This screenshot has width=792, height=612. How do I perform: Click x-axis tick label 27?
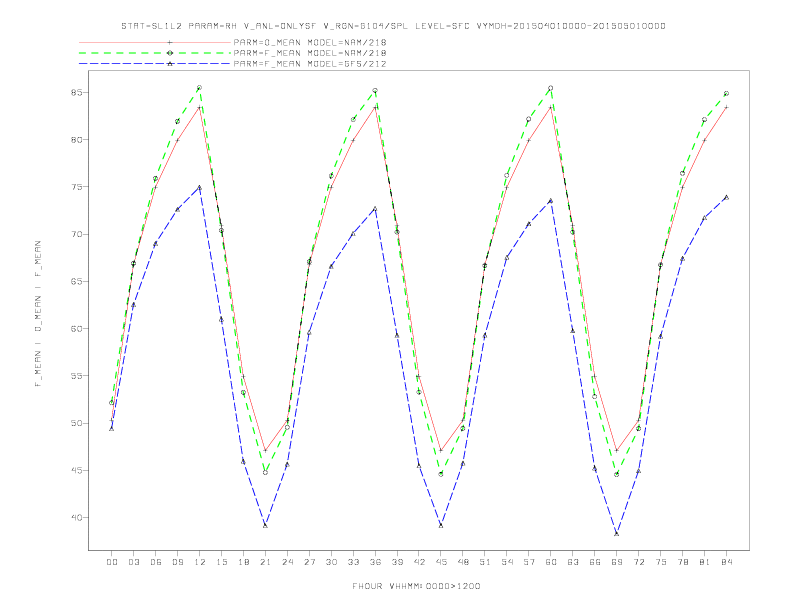[309, 562]
